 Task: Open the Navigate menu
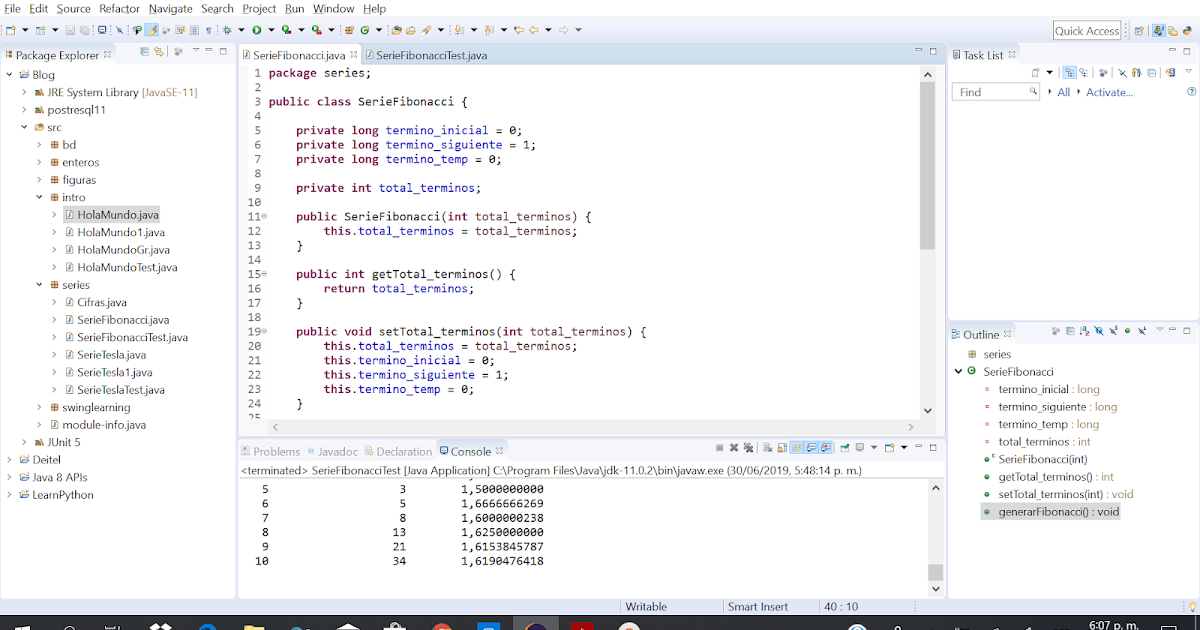tap(170, 8)
